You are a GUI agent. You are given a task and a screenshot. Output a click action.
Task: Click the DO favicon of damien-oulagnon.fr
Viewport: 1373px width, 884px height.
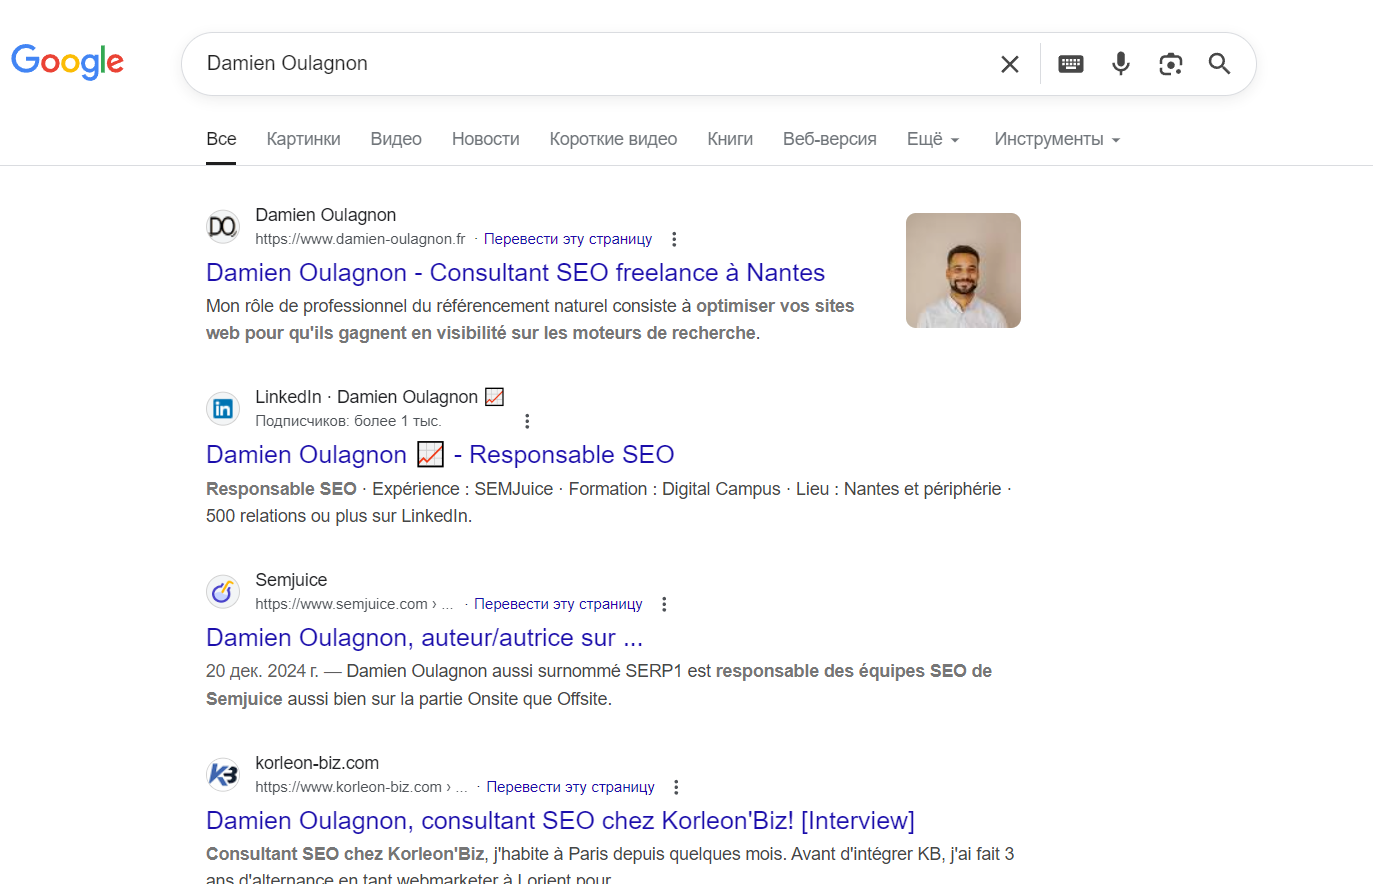(x=222, y=226)
